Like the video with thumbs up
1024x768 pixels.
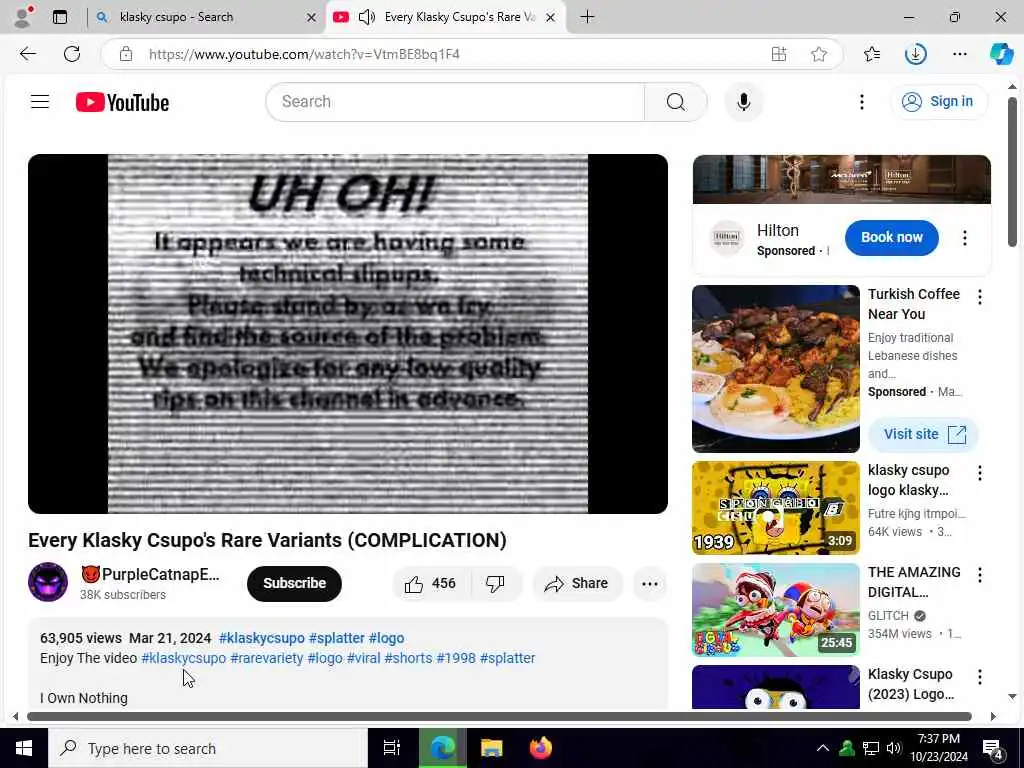430,584
